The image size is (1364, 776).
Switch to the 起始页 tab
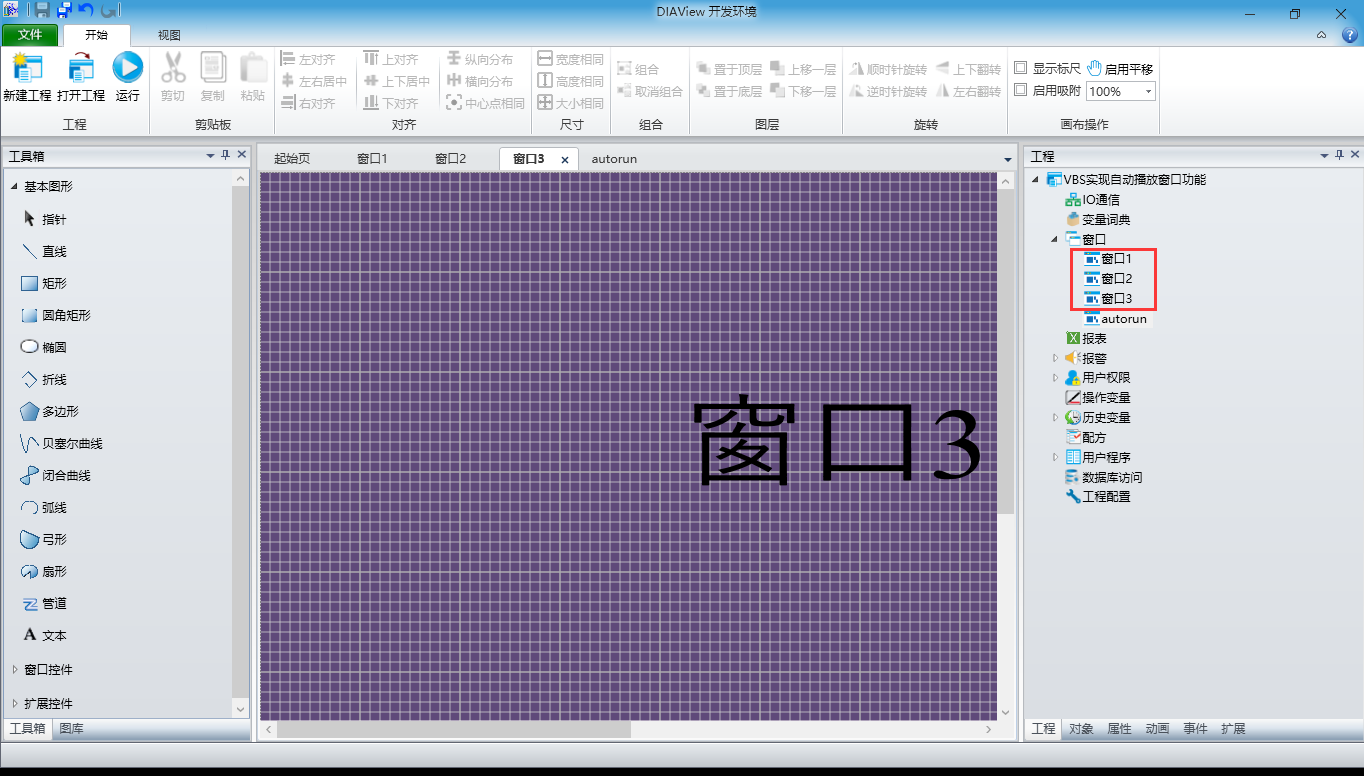pos(292,159)
